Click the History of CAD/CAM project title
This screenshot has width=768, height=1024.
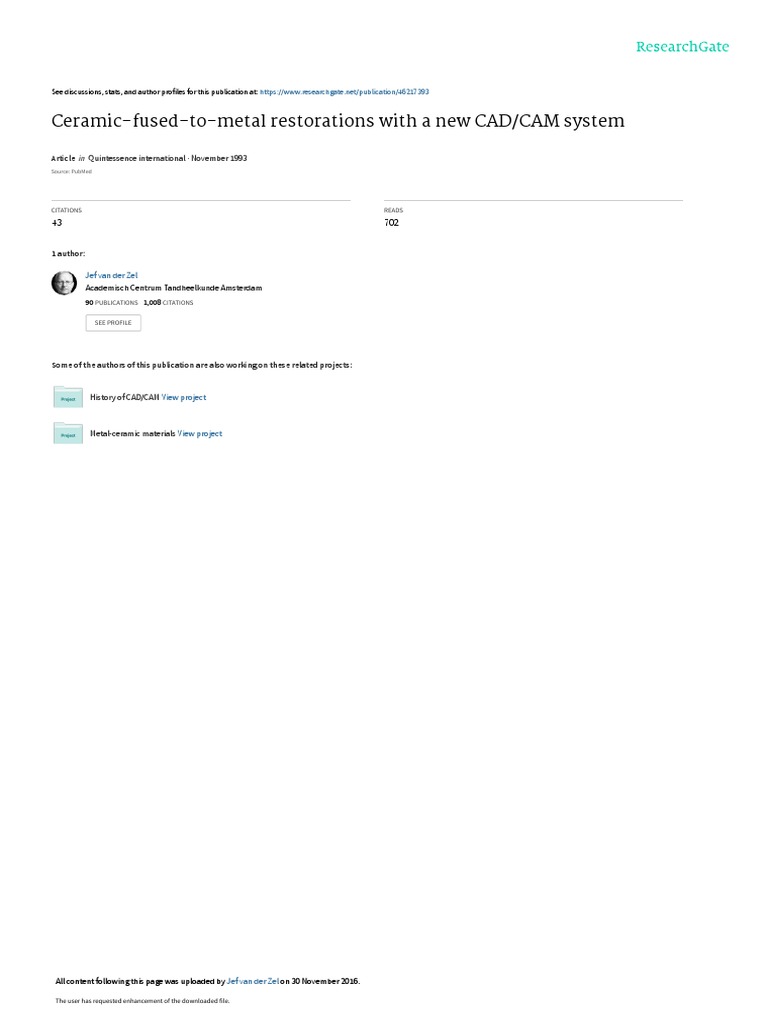point(125,397)
